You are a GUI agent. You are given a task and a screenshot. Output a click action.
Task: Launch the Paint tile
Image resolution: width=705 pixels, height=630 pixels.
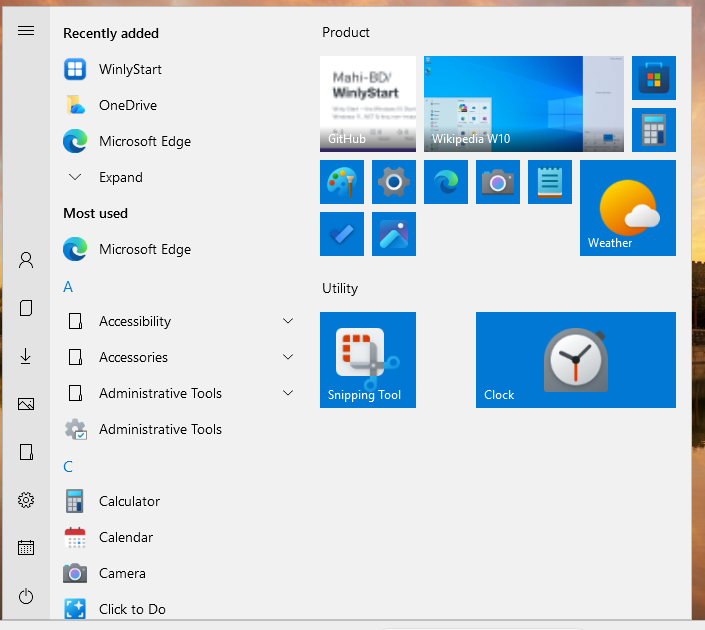pyautogui.click(x=342, y=182)
